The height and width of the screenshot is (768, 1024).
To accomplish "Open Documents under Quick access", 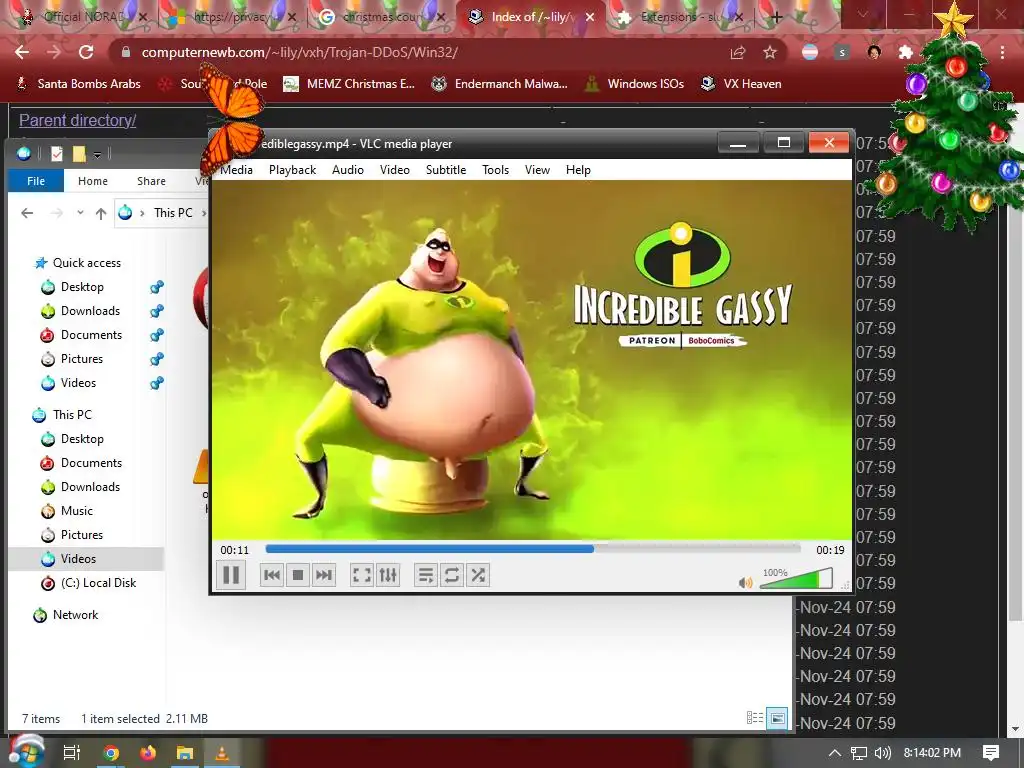I will [x=91, y=335].
